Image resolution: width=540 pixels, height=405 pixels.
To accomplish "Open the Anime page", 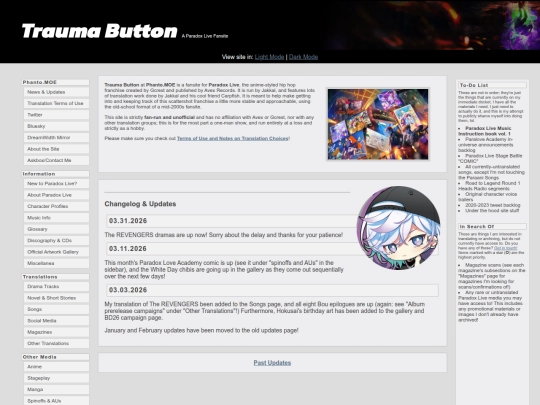I will (56, 367).
